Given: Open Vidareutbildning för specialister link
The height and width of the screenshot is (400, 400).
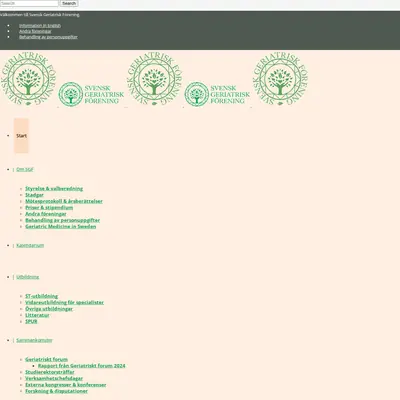Looking at the screenshot, I should tap(64, 303).
